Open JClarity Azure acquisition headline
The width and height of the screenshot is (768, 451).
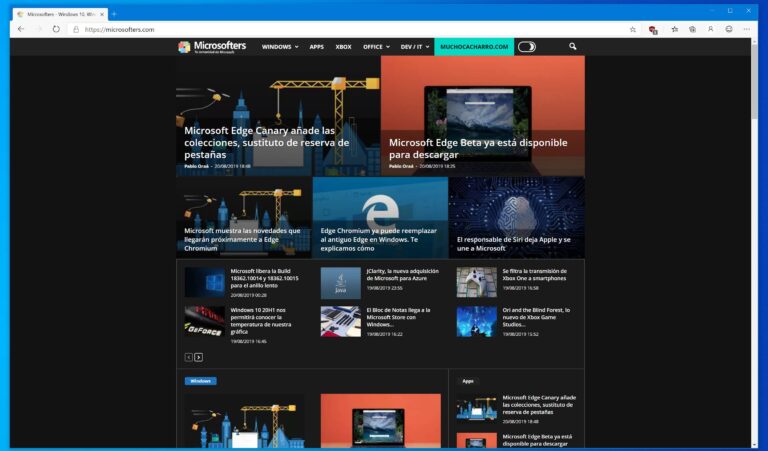[403, 275]
